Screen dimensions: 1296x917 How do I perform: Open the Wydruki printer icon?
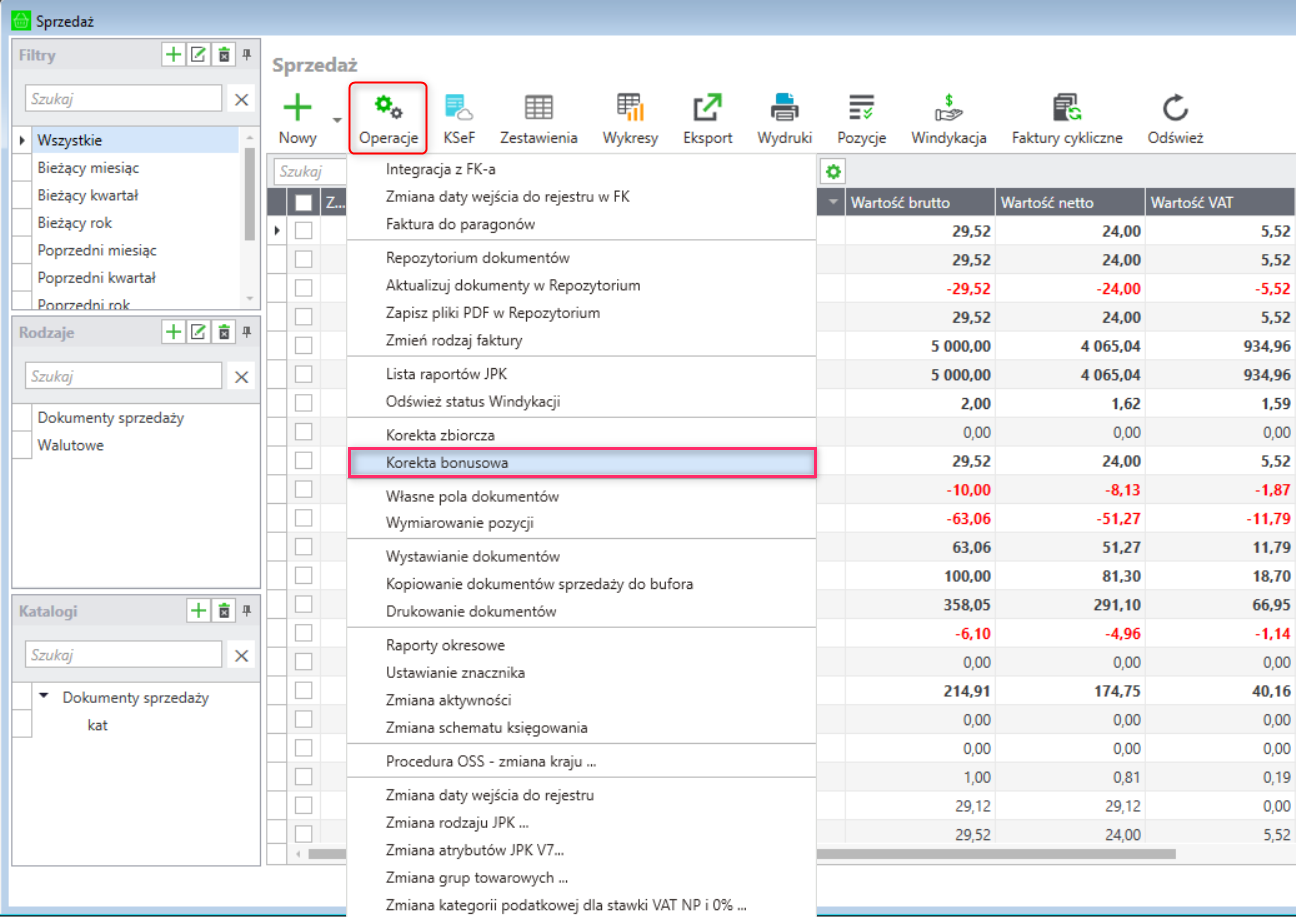tap(784, 108)
